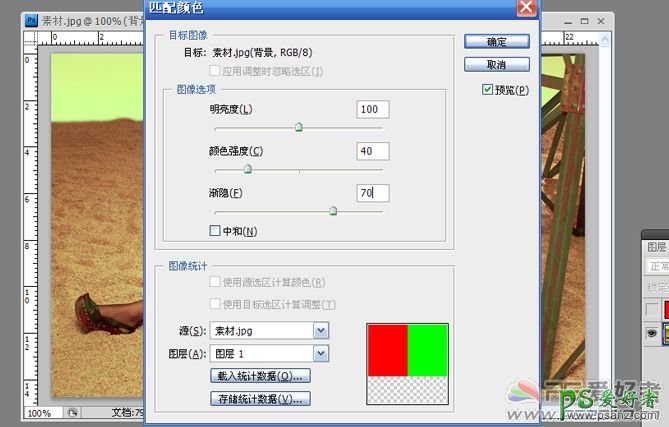The image size is (669, 427).
Task: Click 载入统计数据 load statistics button
Action: point(259,376)
